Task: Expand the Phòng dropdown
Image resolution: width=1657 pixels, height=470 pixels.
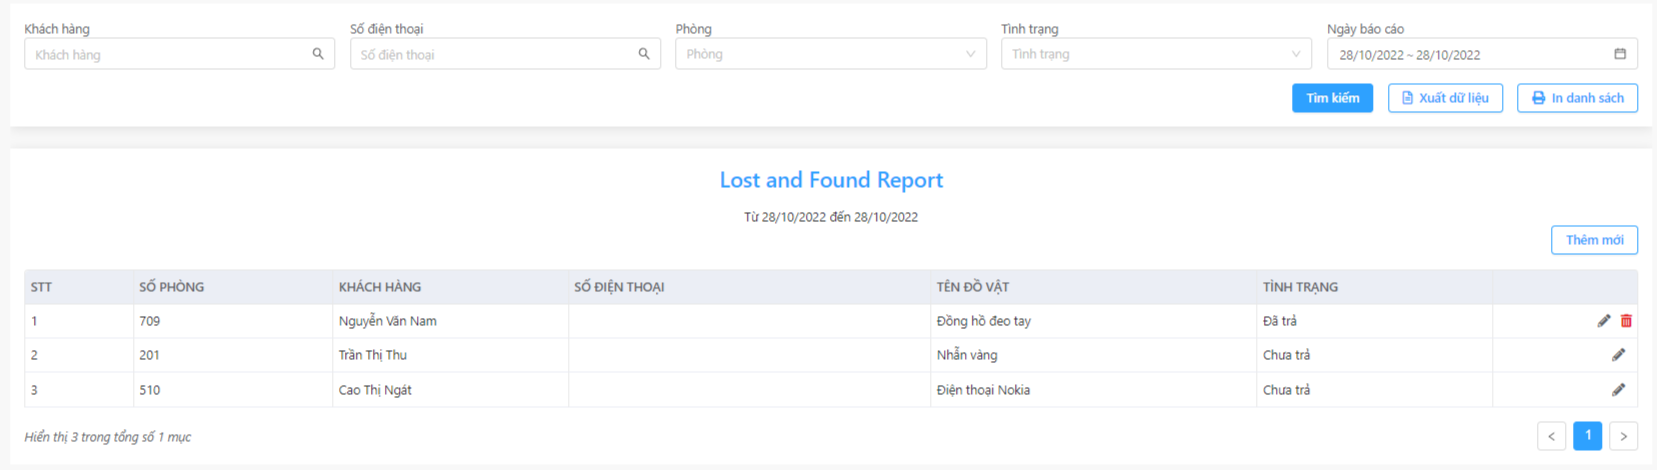Action: click(831, 54)
